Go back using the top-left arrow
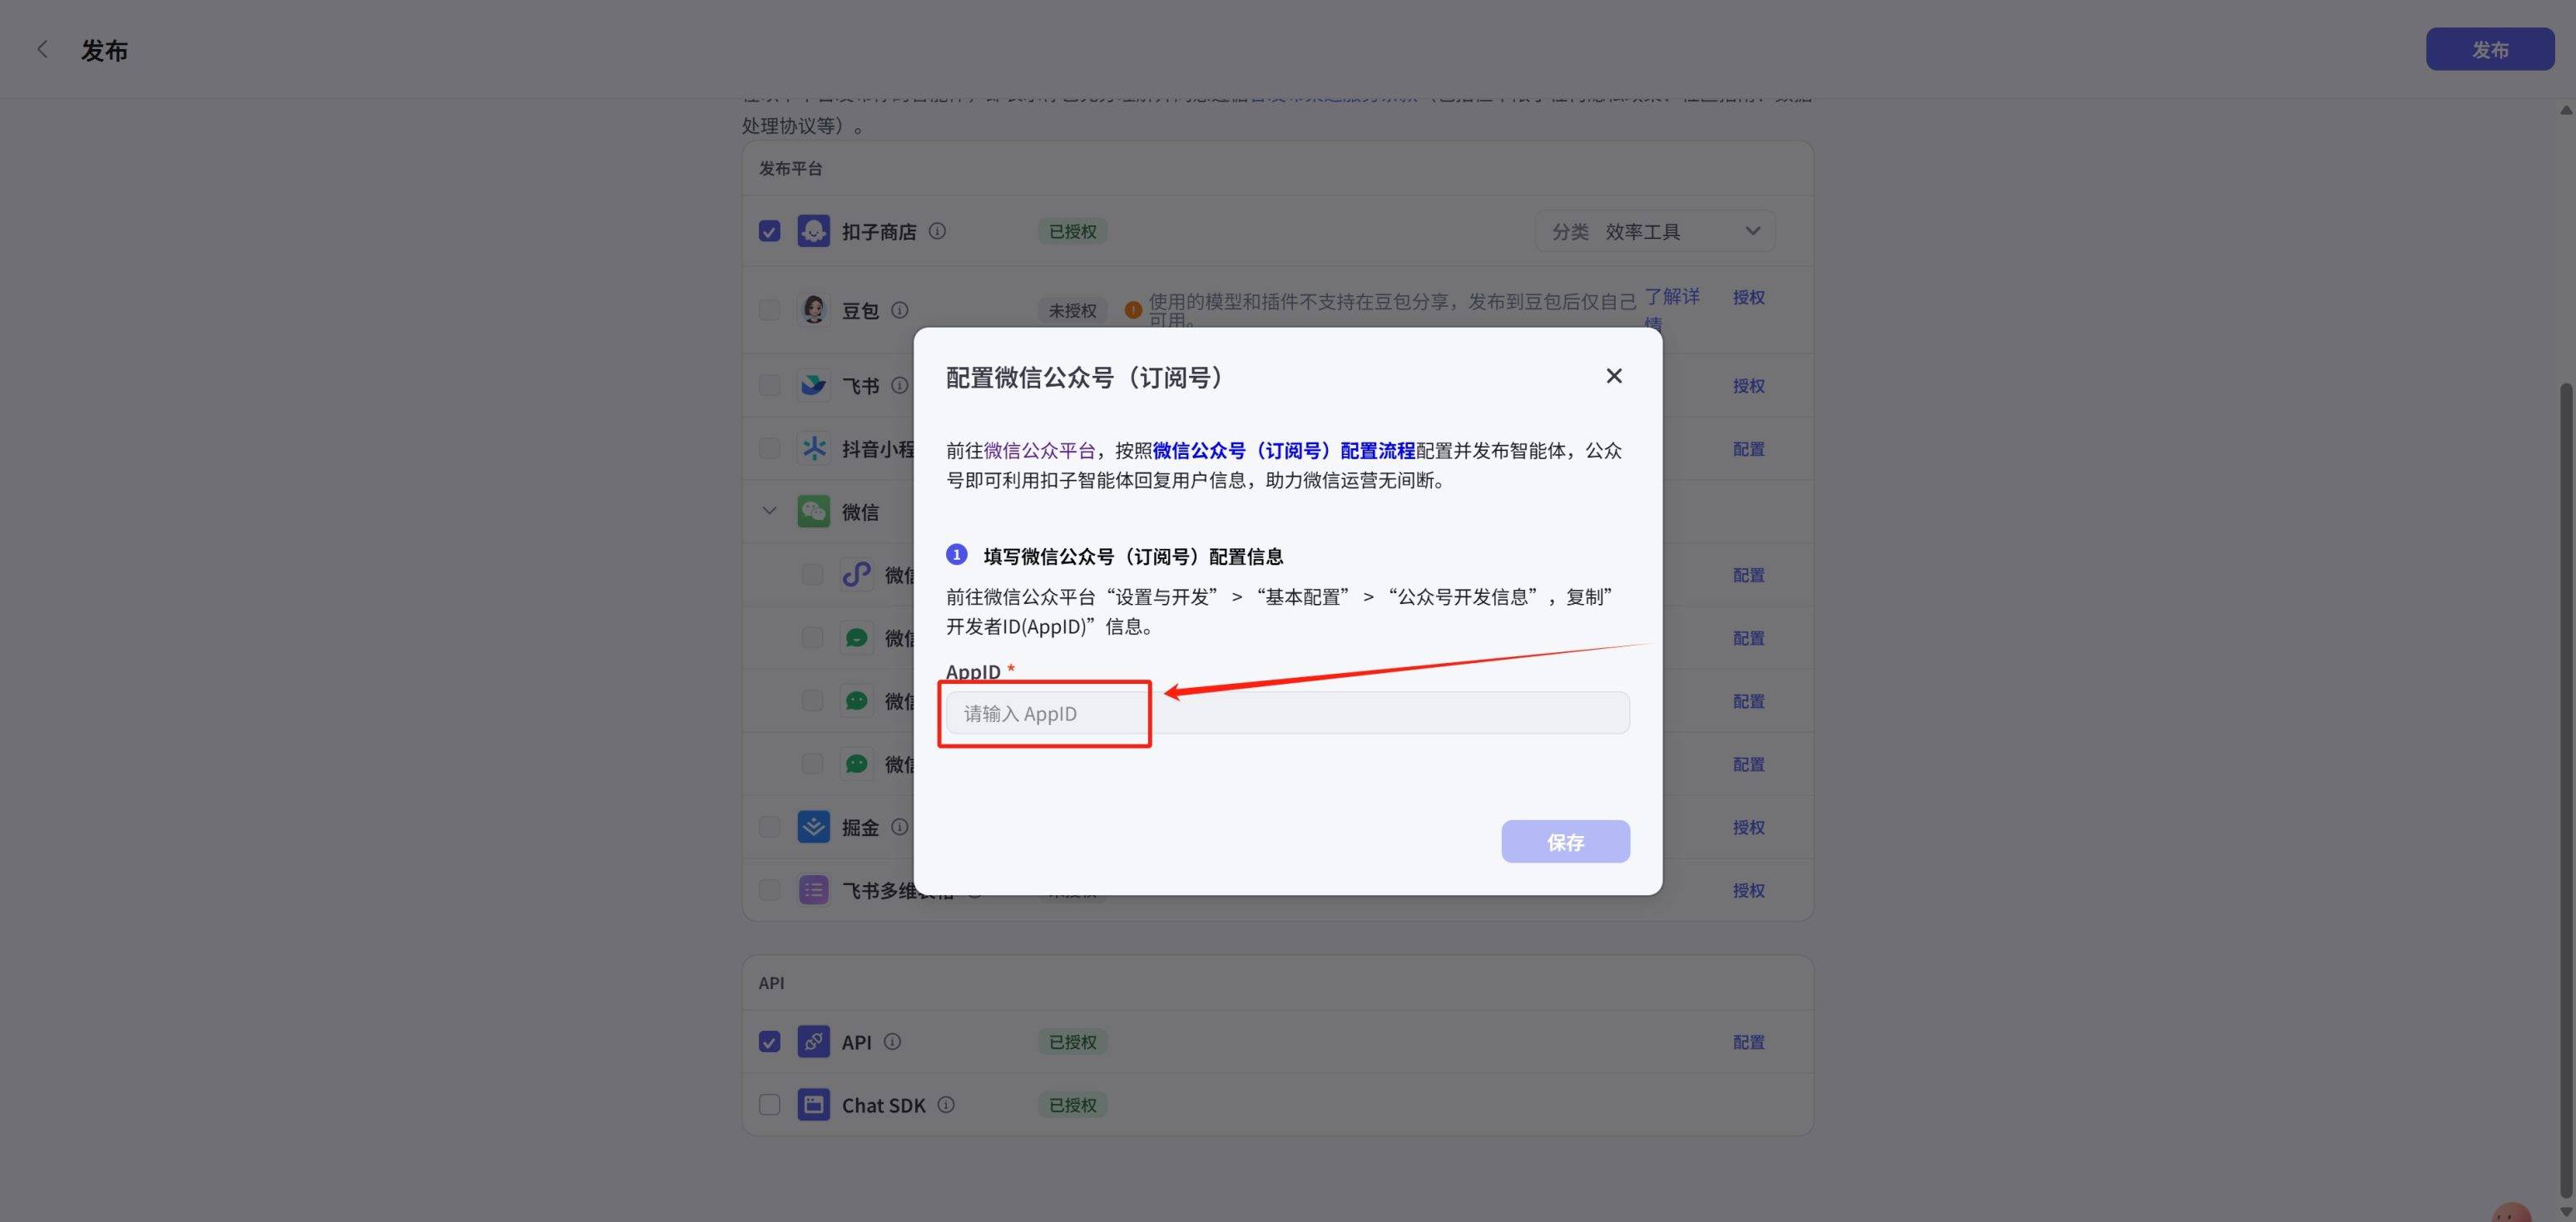 click(42, 49)
